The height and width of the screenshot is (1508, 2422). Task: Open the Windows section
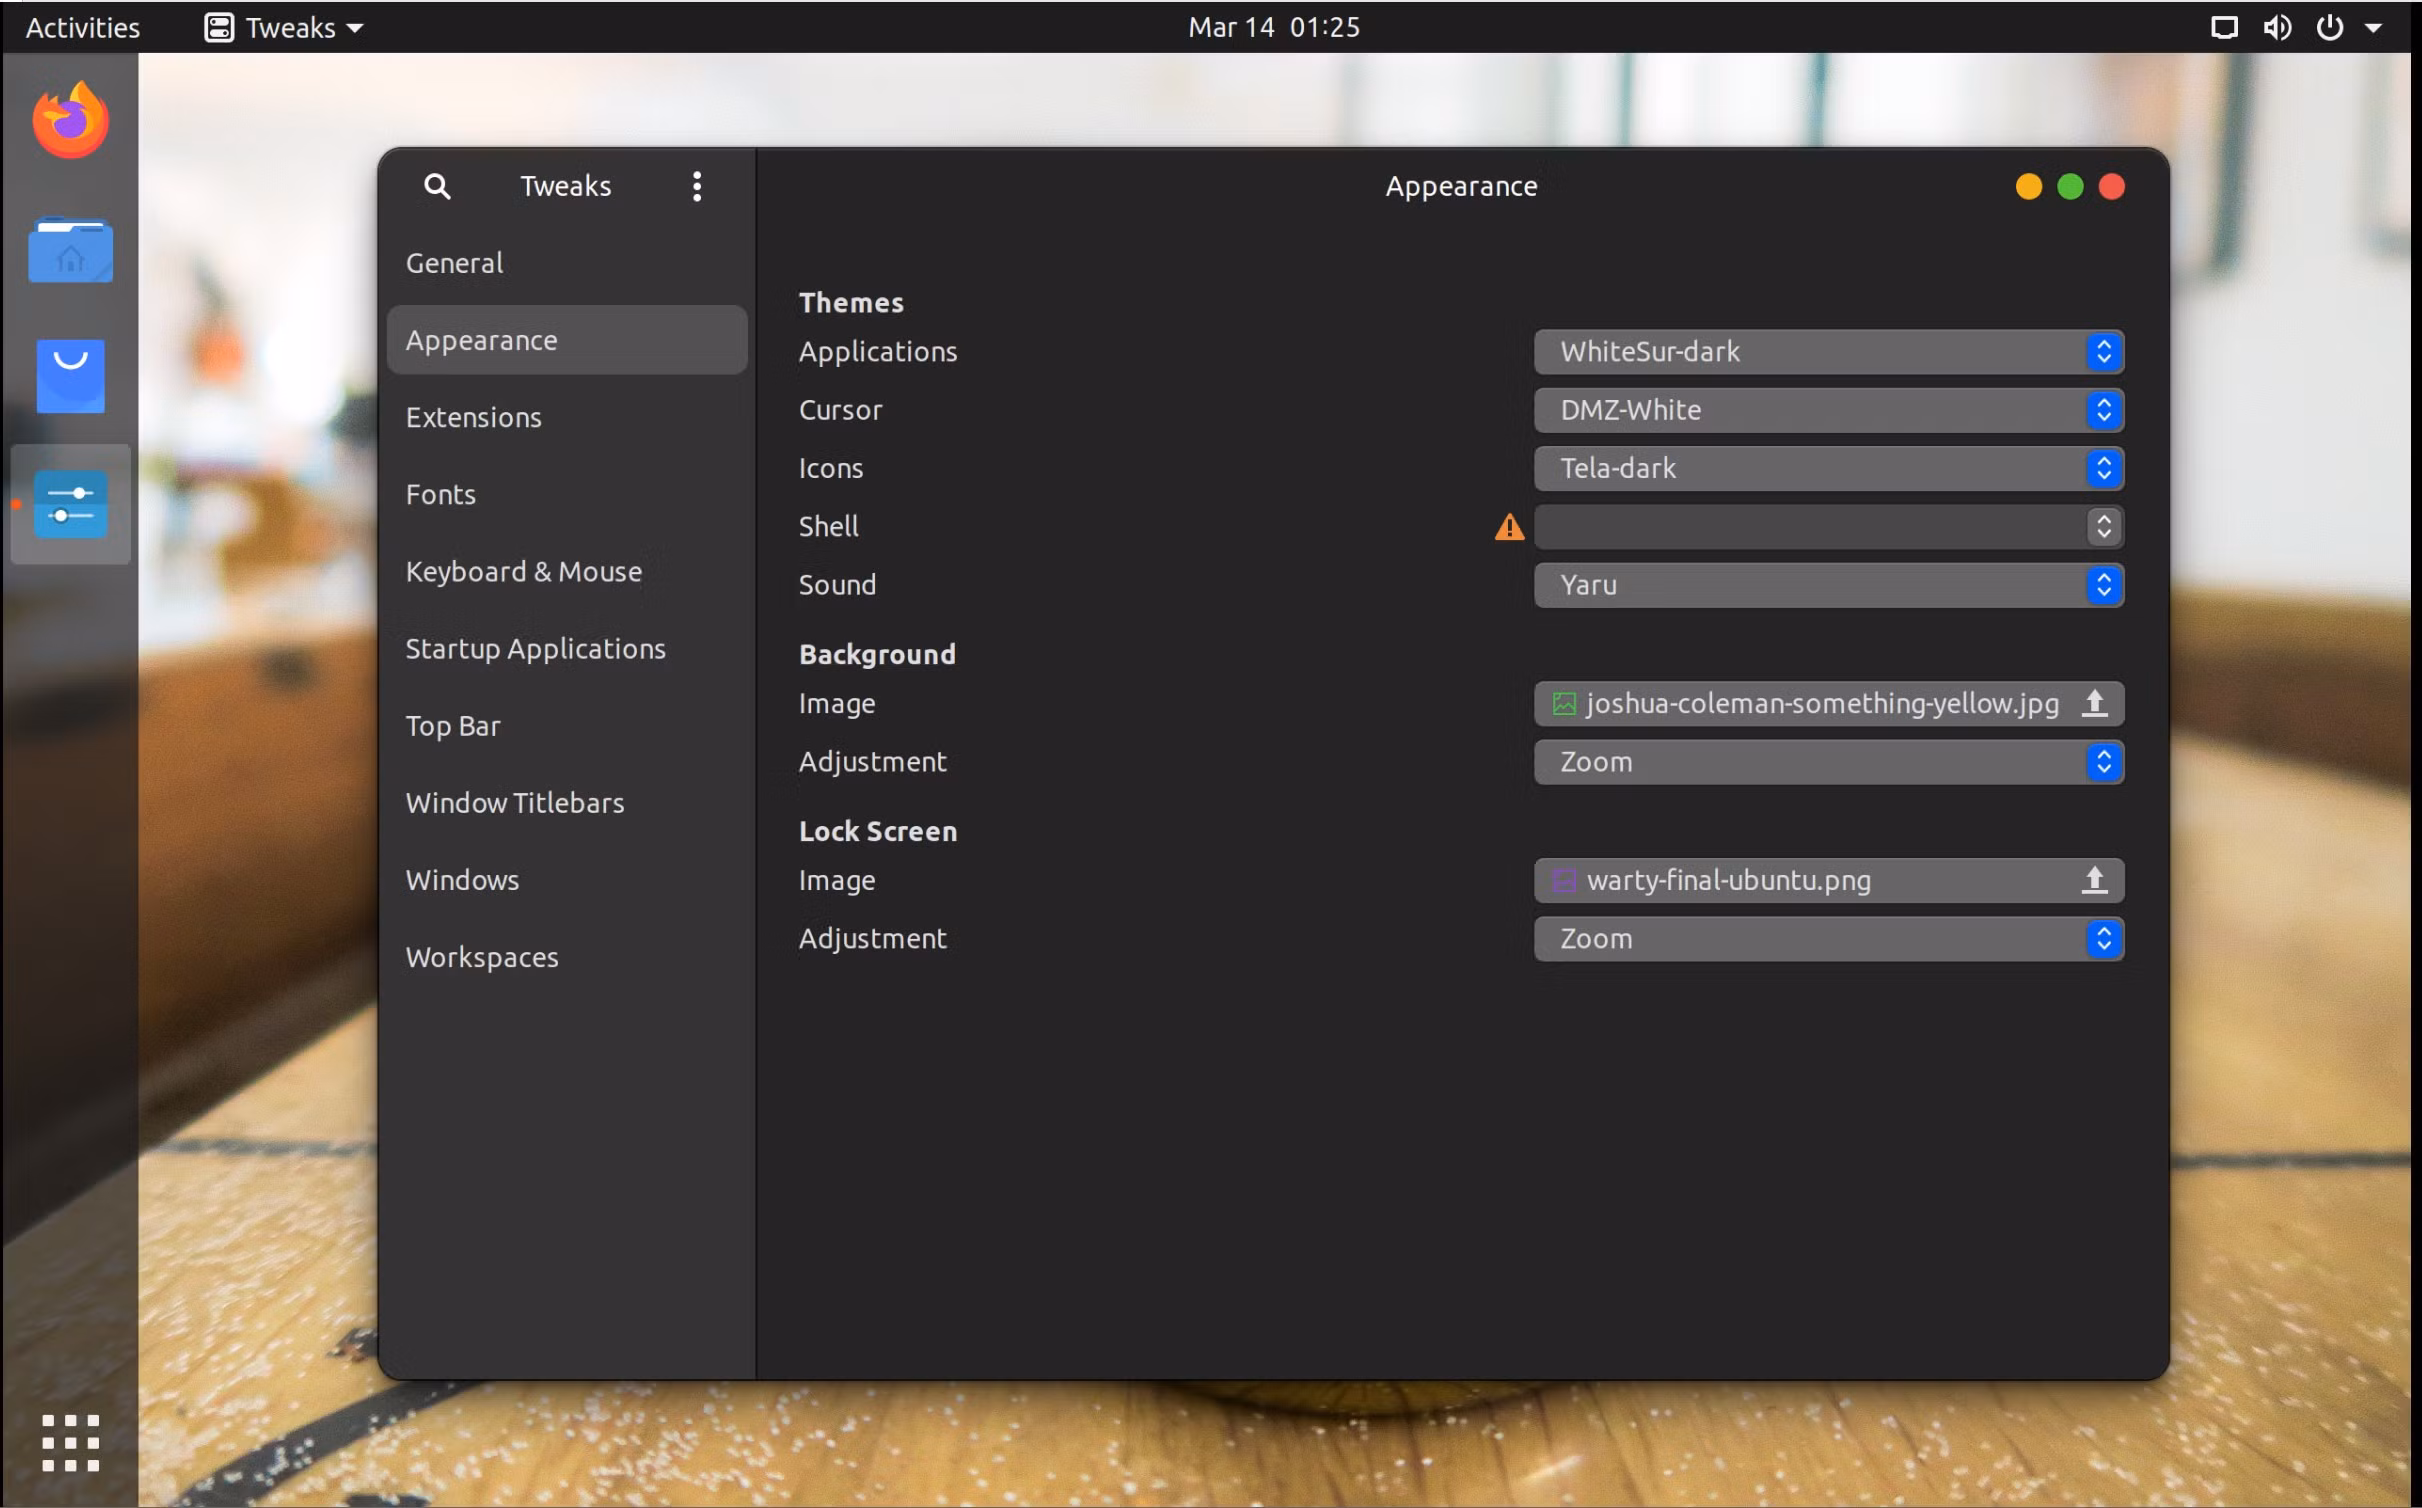(x=567, y=879)
